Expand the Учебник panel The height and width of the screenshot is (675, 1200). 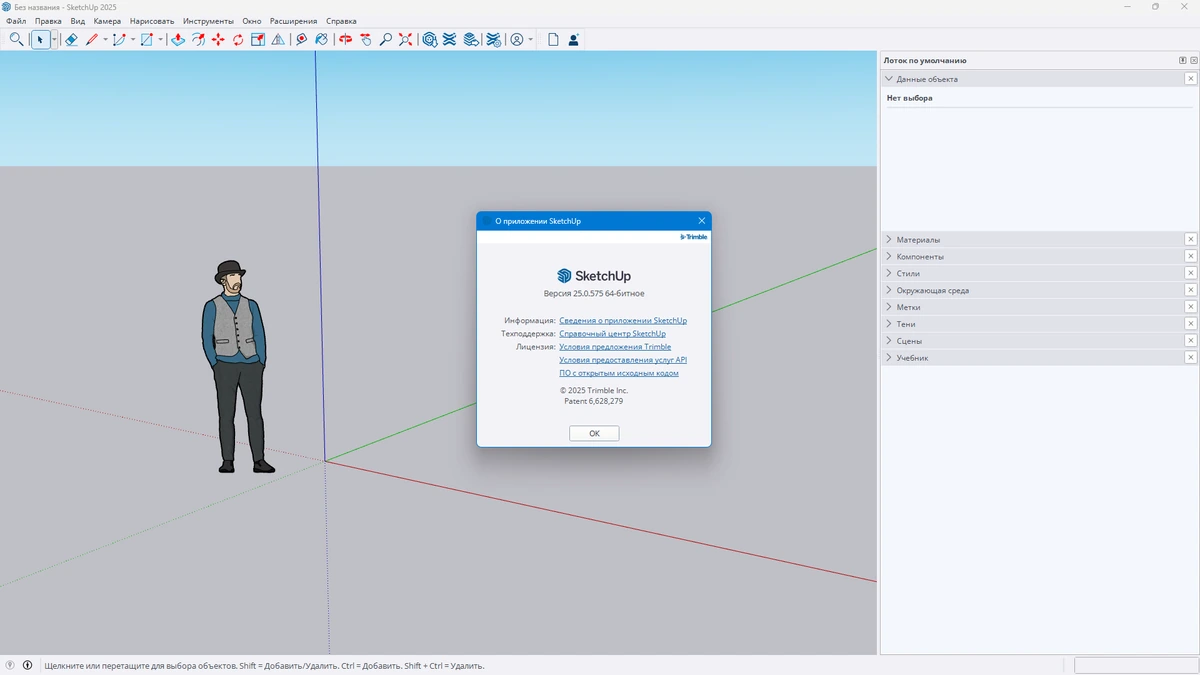tap(889, 358)
